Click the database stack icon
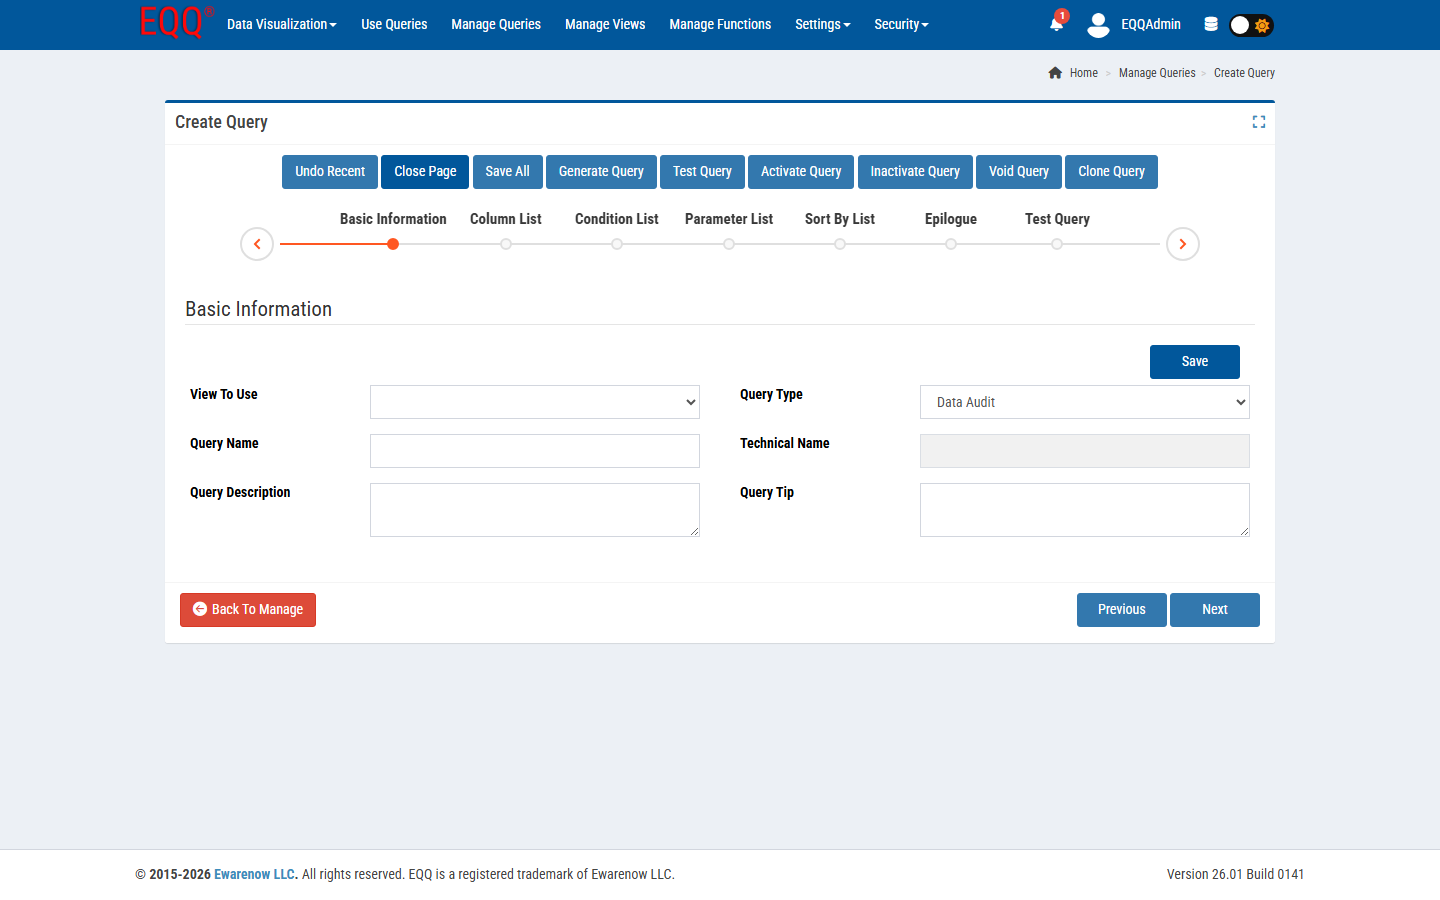This screenshot has height=900, width=1440. click(1210, 24)
